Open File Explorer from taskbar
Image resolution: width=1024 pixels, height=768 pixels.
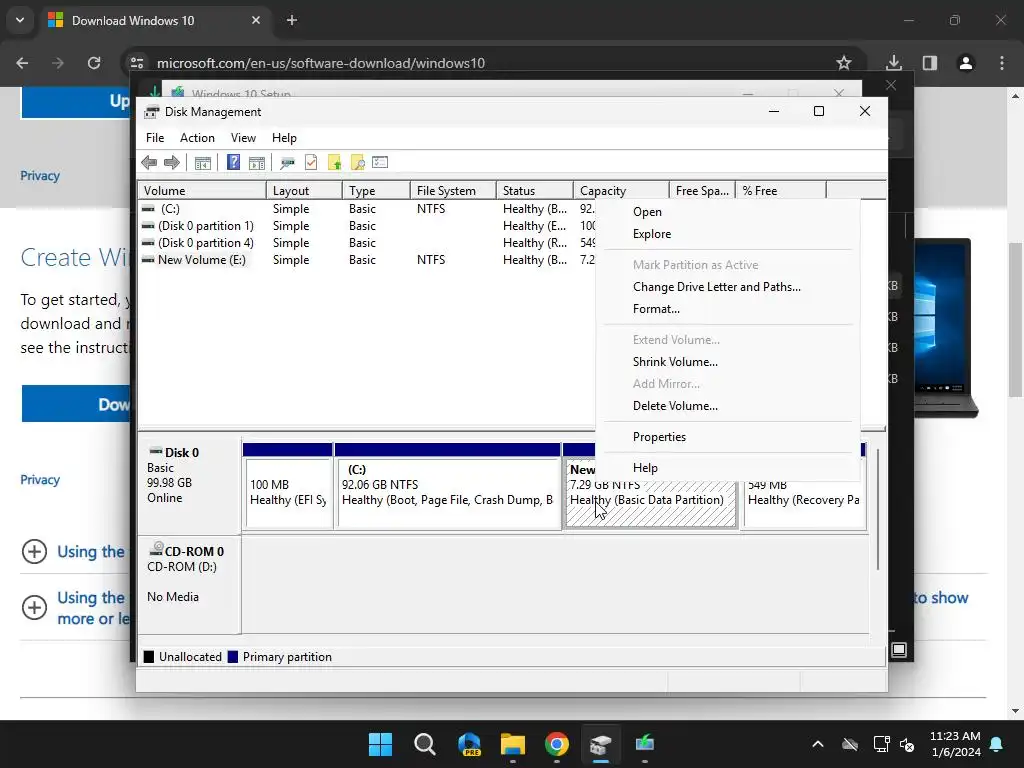513,744
